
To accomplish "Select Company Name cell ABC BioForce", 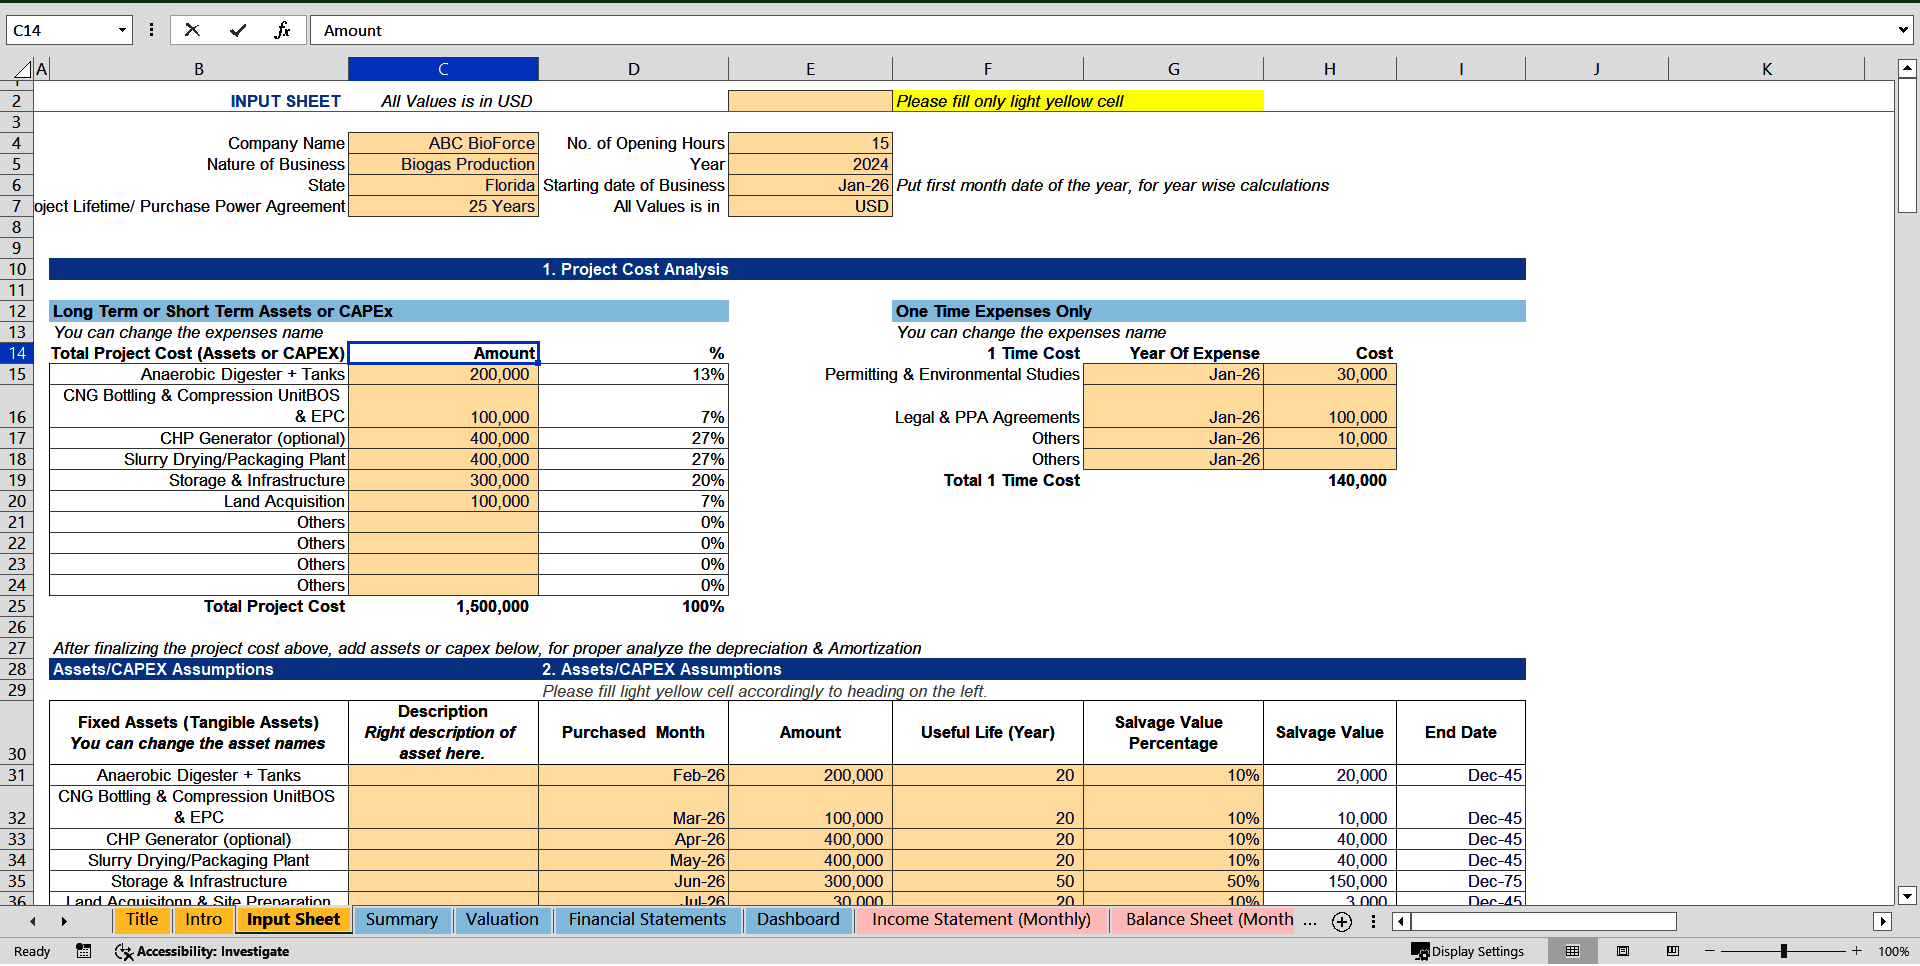I will (x=443, y=143).
